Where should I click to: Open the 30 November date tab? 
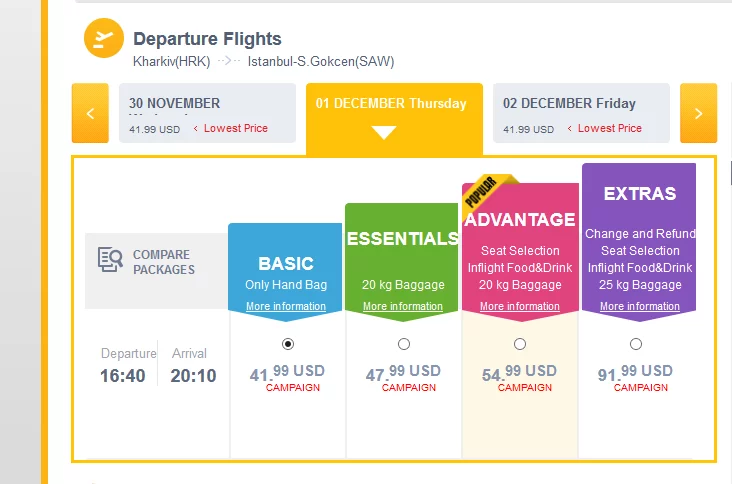(x=207, y=113)
